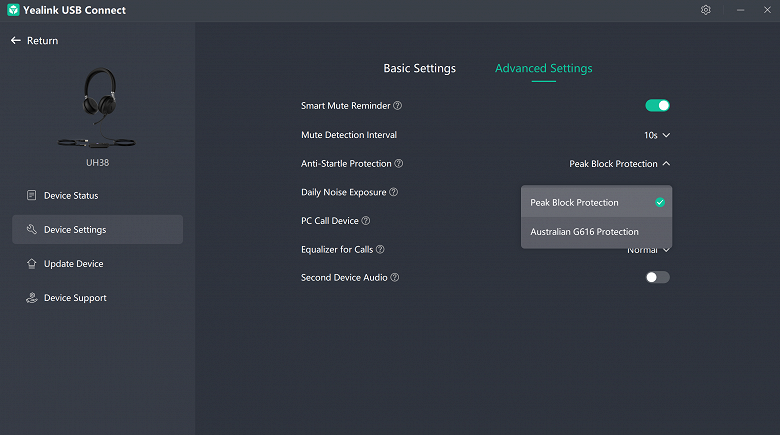Click the UH38 device name label
The height and width of the screenshot is (435, 780).
[98, 163]
